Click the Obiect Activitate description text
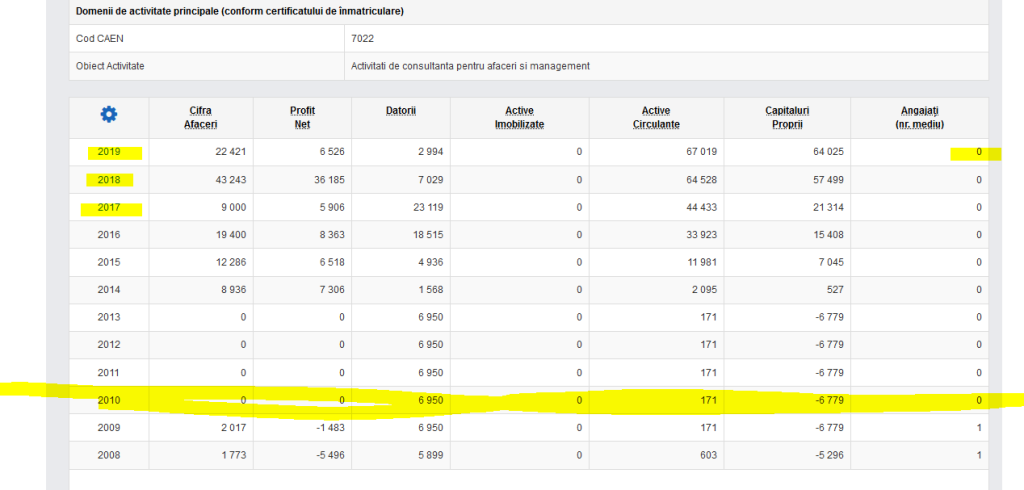 [x=470, y=66]
